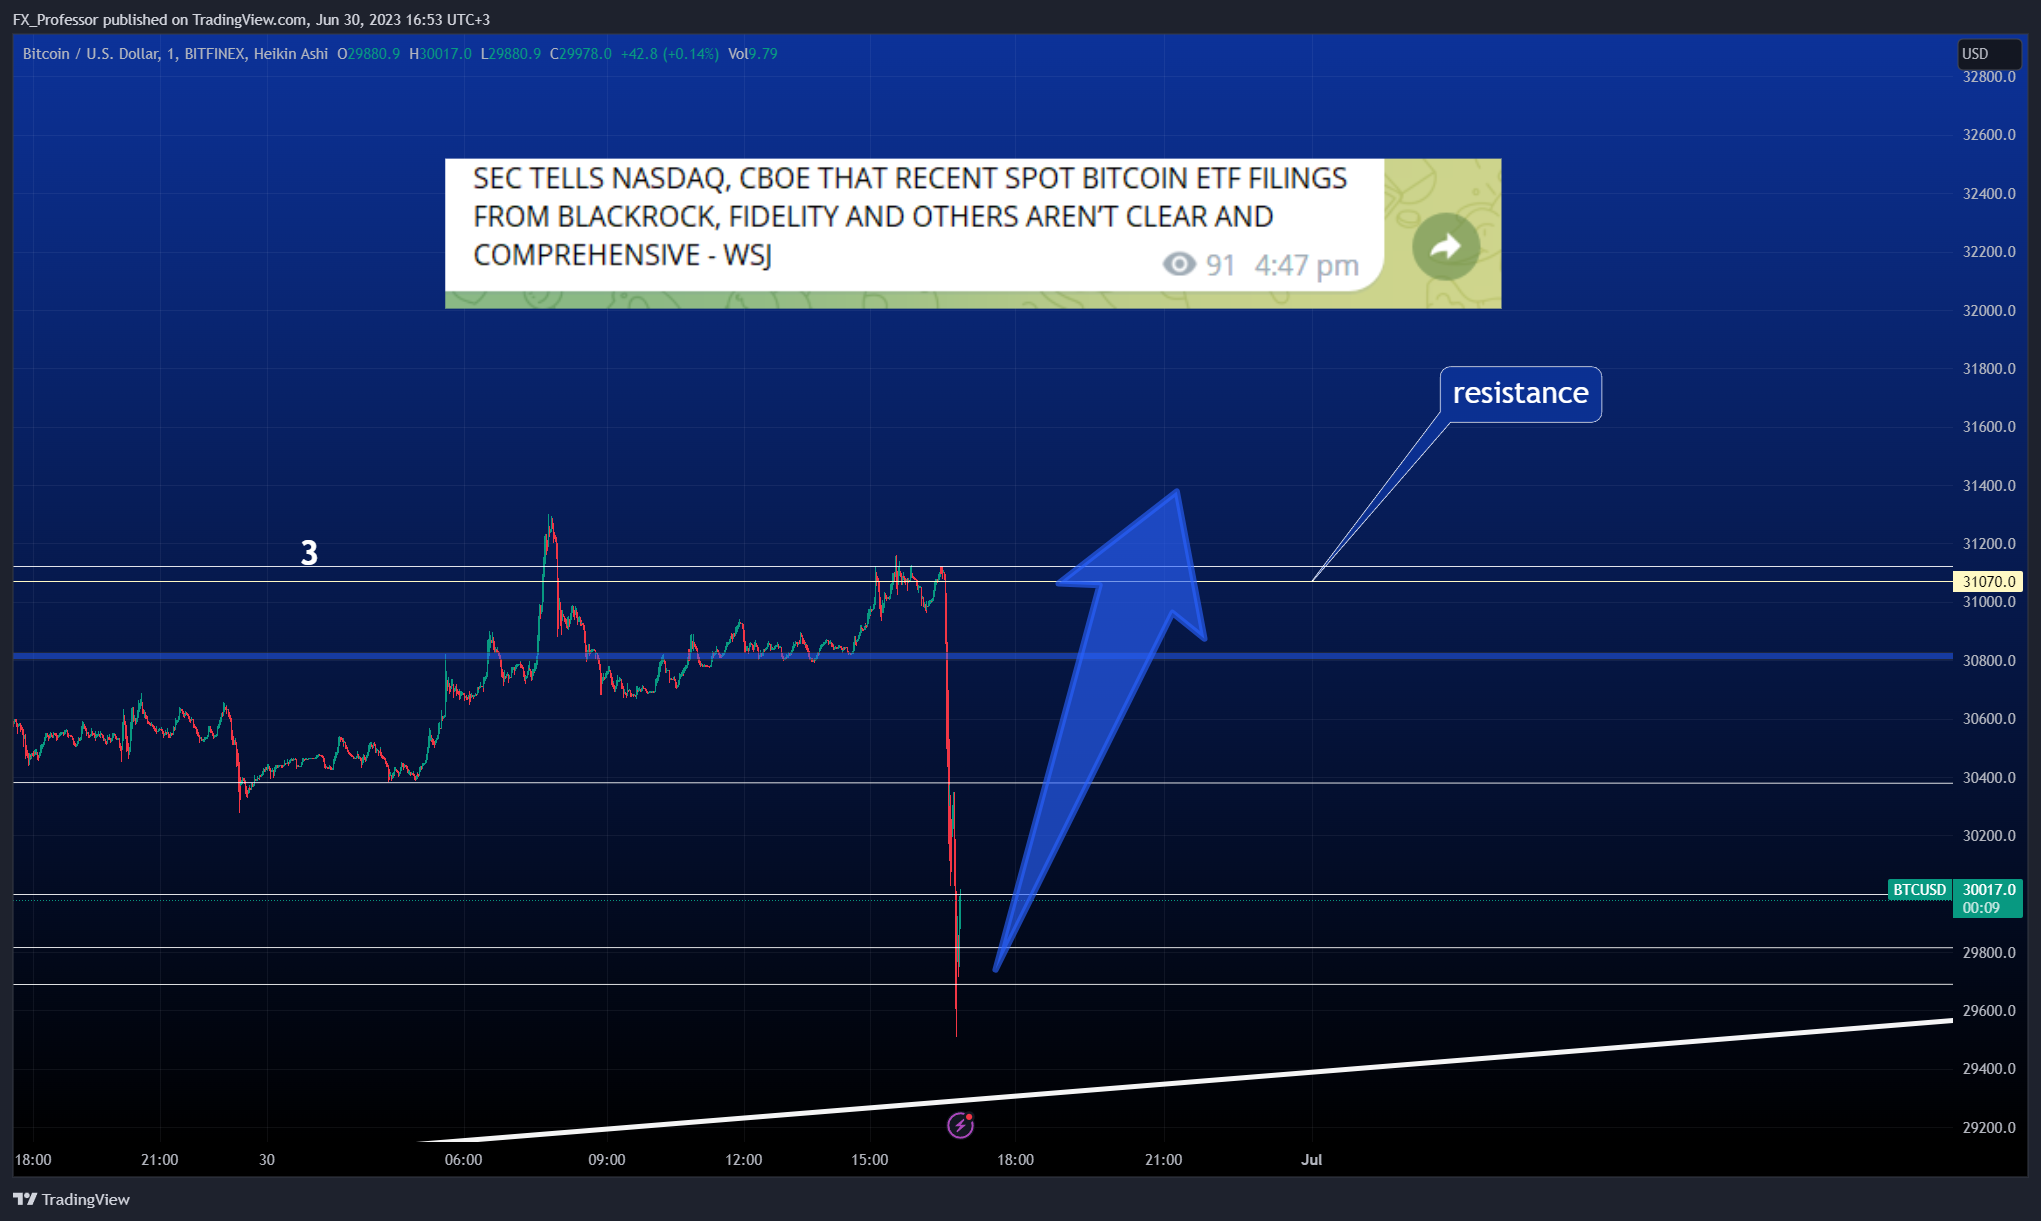The height and width of the screenshot is (1221, 2041).
Task: Click the H30017.0 high value in header
Action: coord(440,54)
